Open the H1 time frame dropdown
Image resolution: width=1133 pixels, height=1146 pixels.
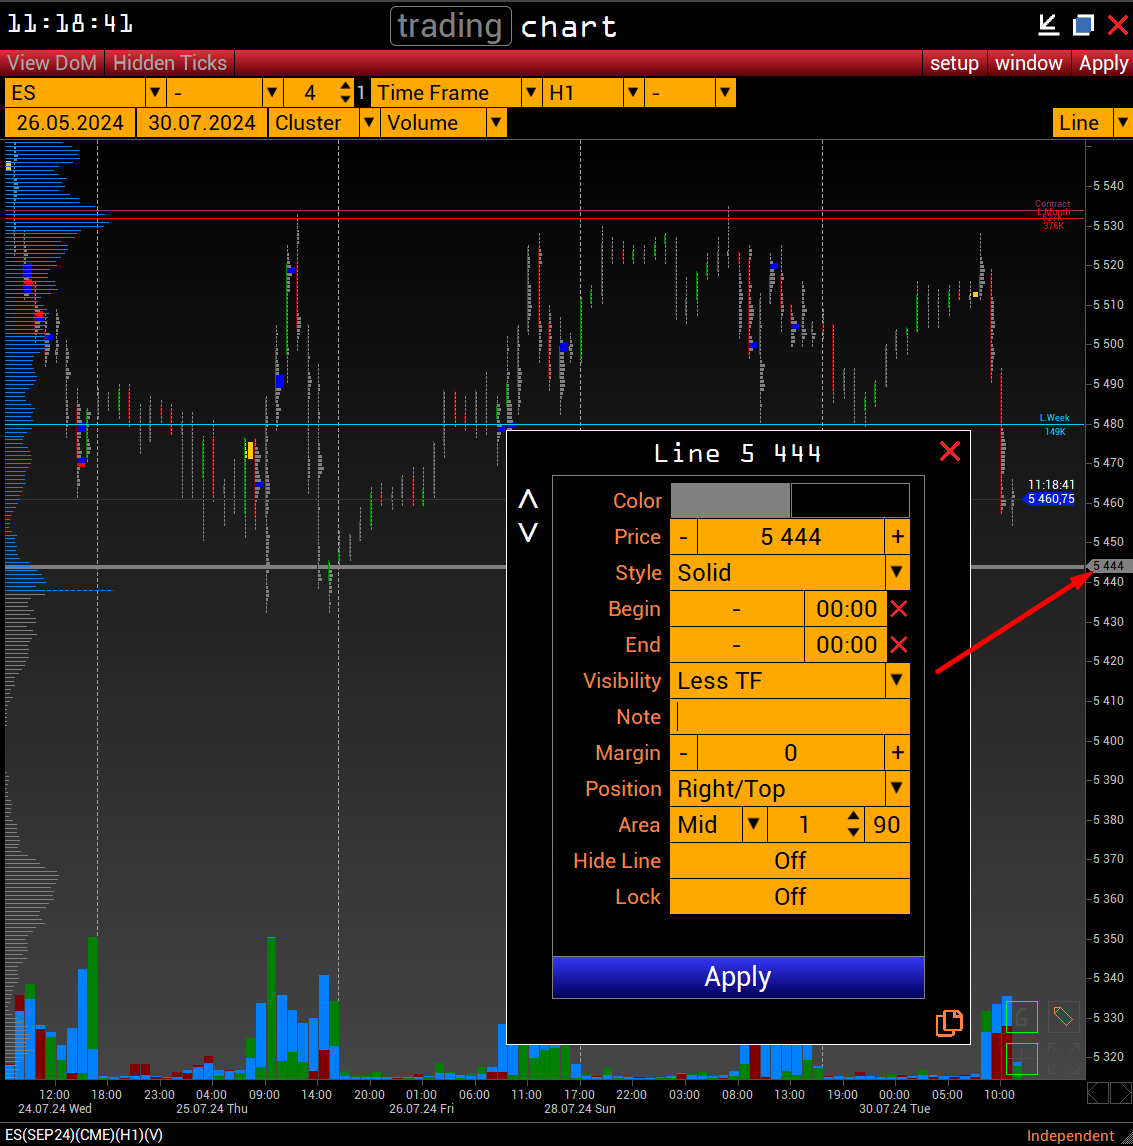coord(633,93)
